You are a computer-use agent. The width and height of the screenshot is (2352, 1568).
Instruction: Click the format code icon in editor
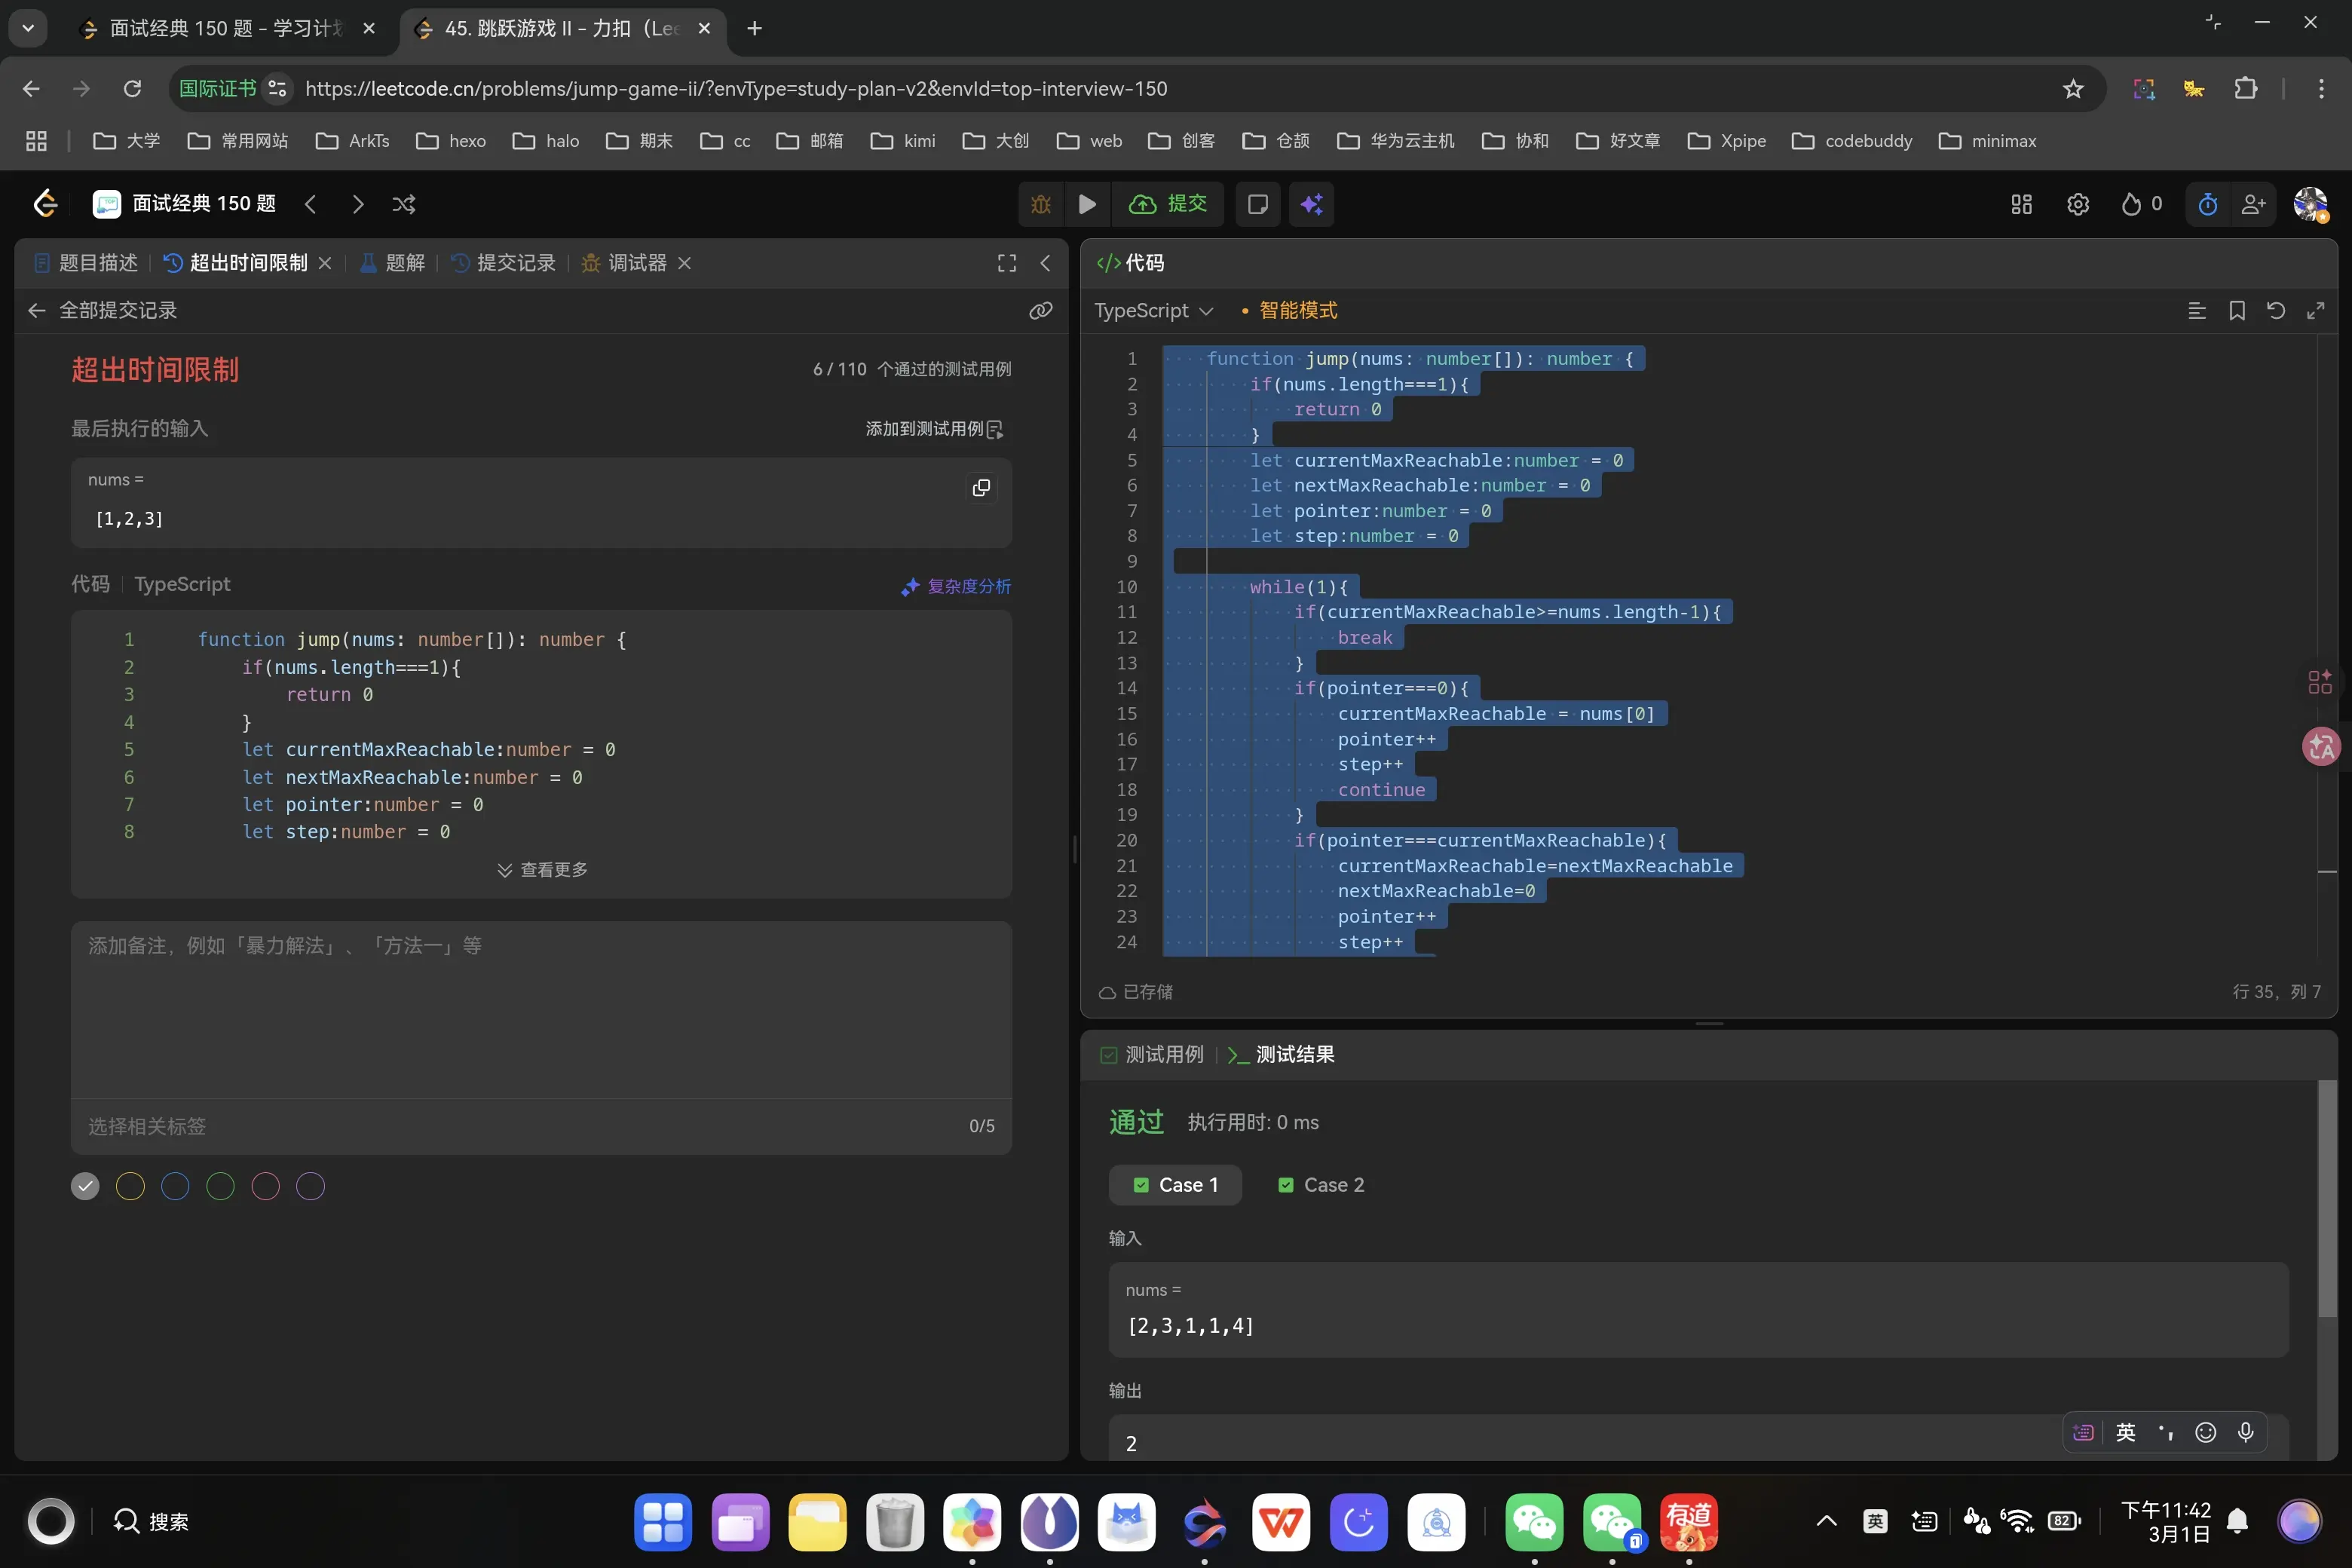click(x=2197, y=311)
